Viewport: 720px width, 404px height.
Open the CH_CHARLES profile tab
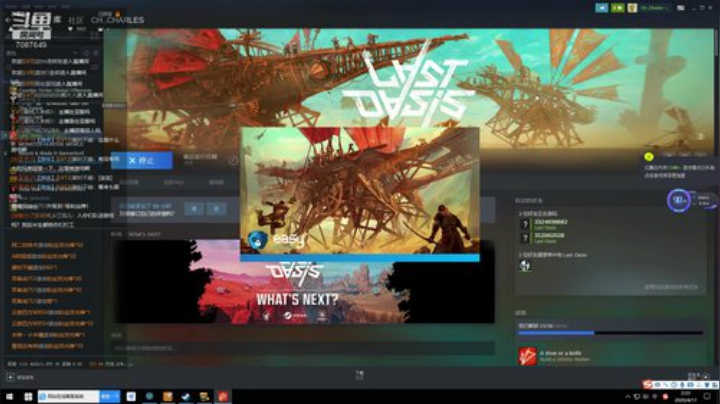coord(118,20)
